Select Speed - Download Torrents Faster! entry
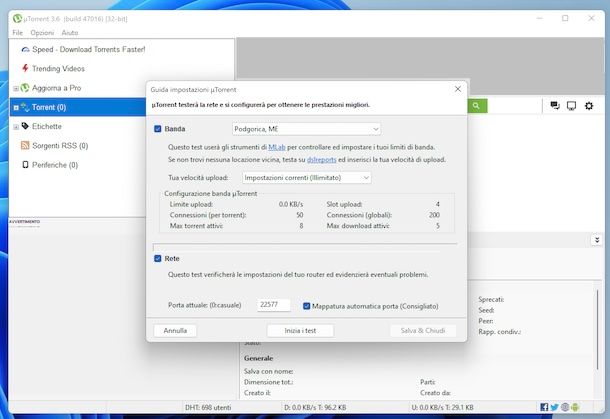 tap(89, 49)
